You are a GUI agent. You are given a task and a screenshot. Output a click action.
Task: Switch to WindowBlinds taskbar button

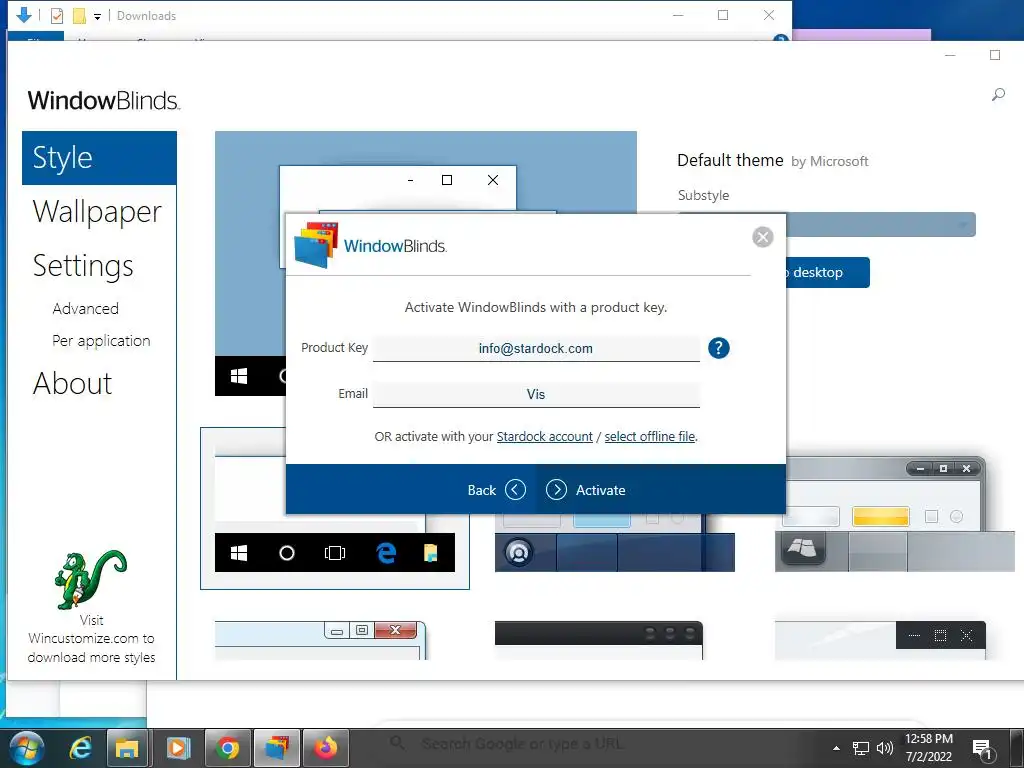pos(277,748)
